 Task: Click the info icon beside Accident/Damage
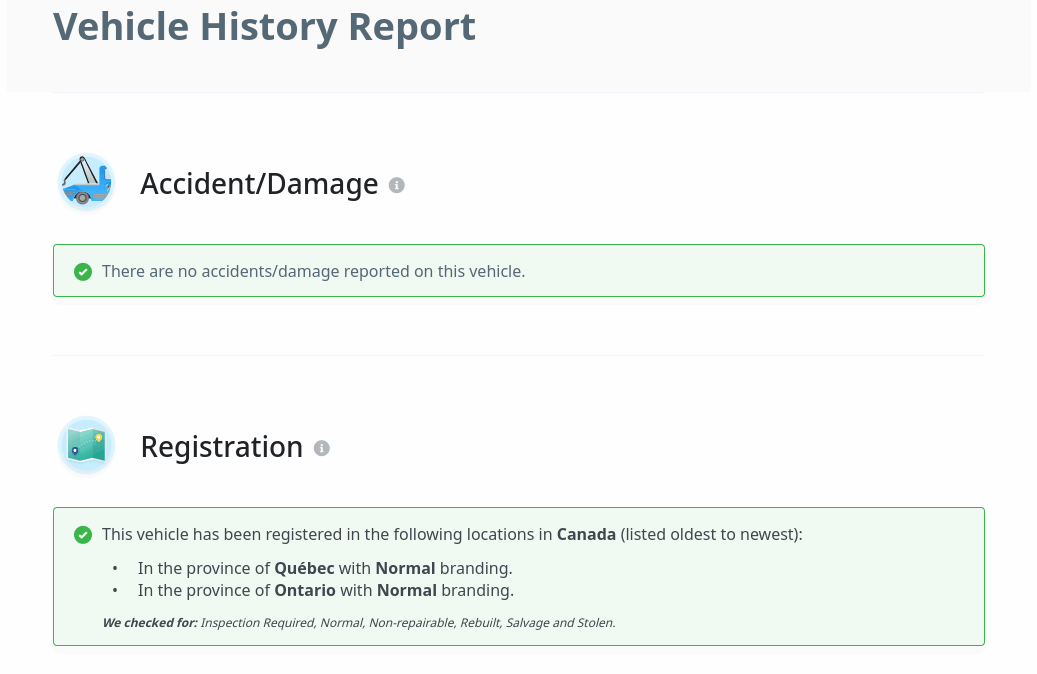[397, 185]
